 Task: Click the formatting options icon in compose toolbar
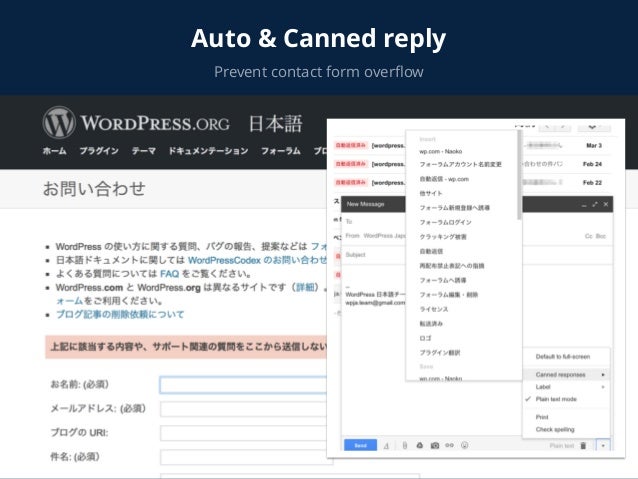point(387,446)
